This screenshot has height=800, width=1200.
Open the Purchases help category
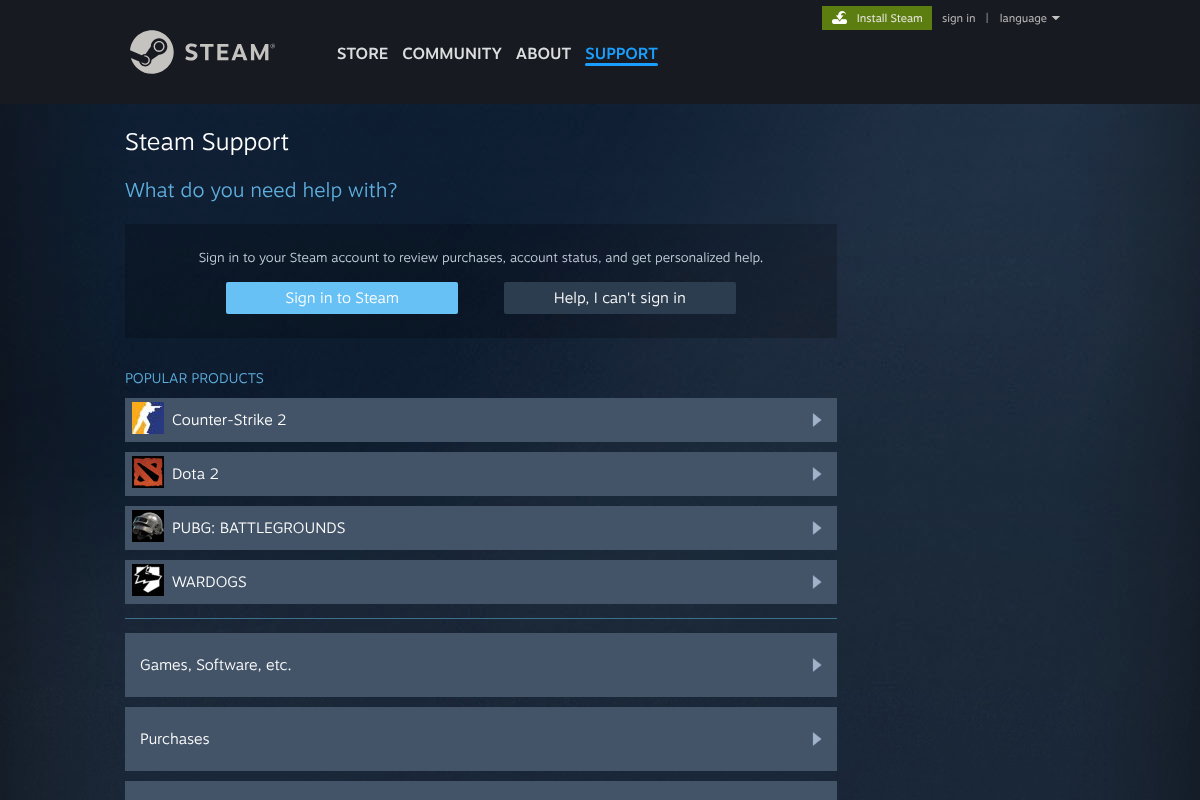481,739
